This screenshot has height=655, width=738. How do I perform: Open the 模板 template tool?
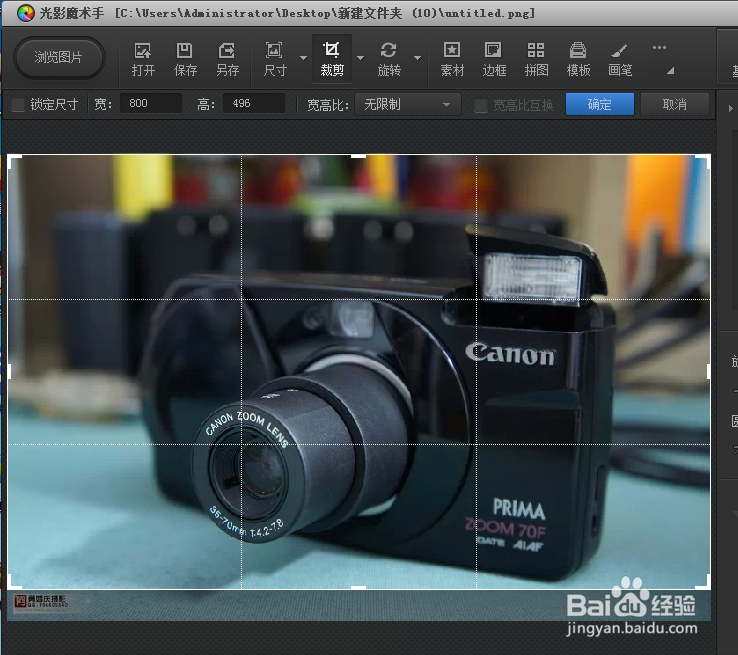[578, 59]
